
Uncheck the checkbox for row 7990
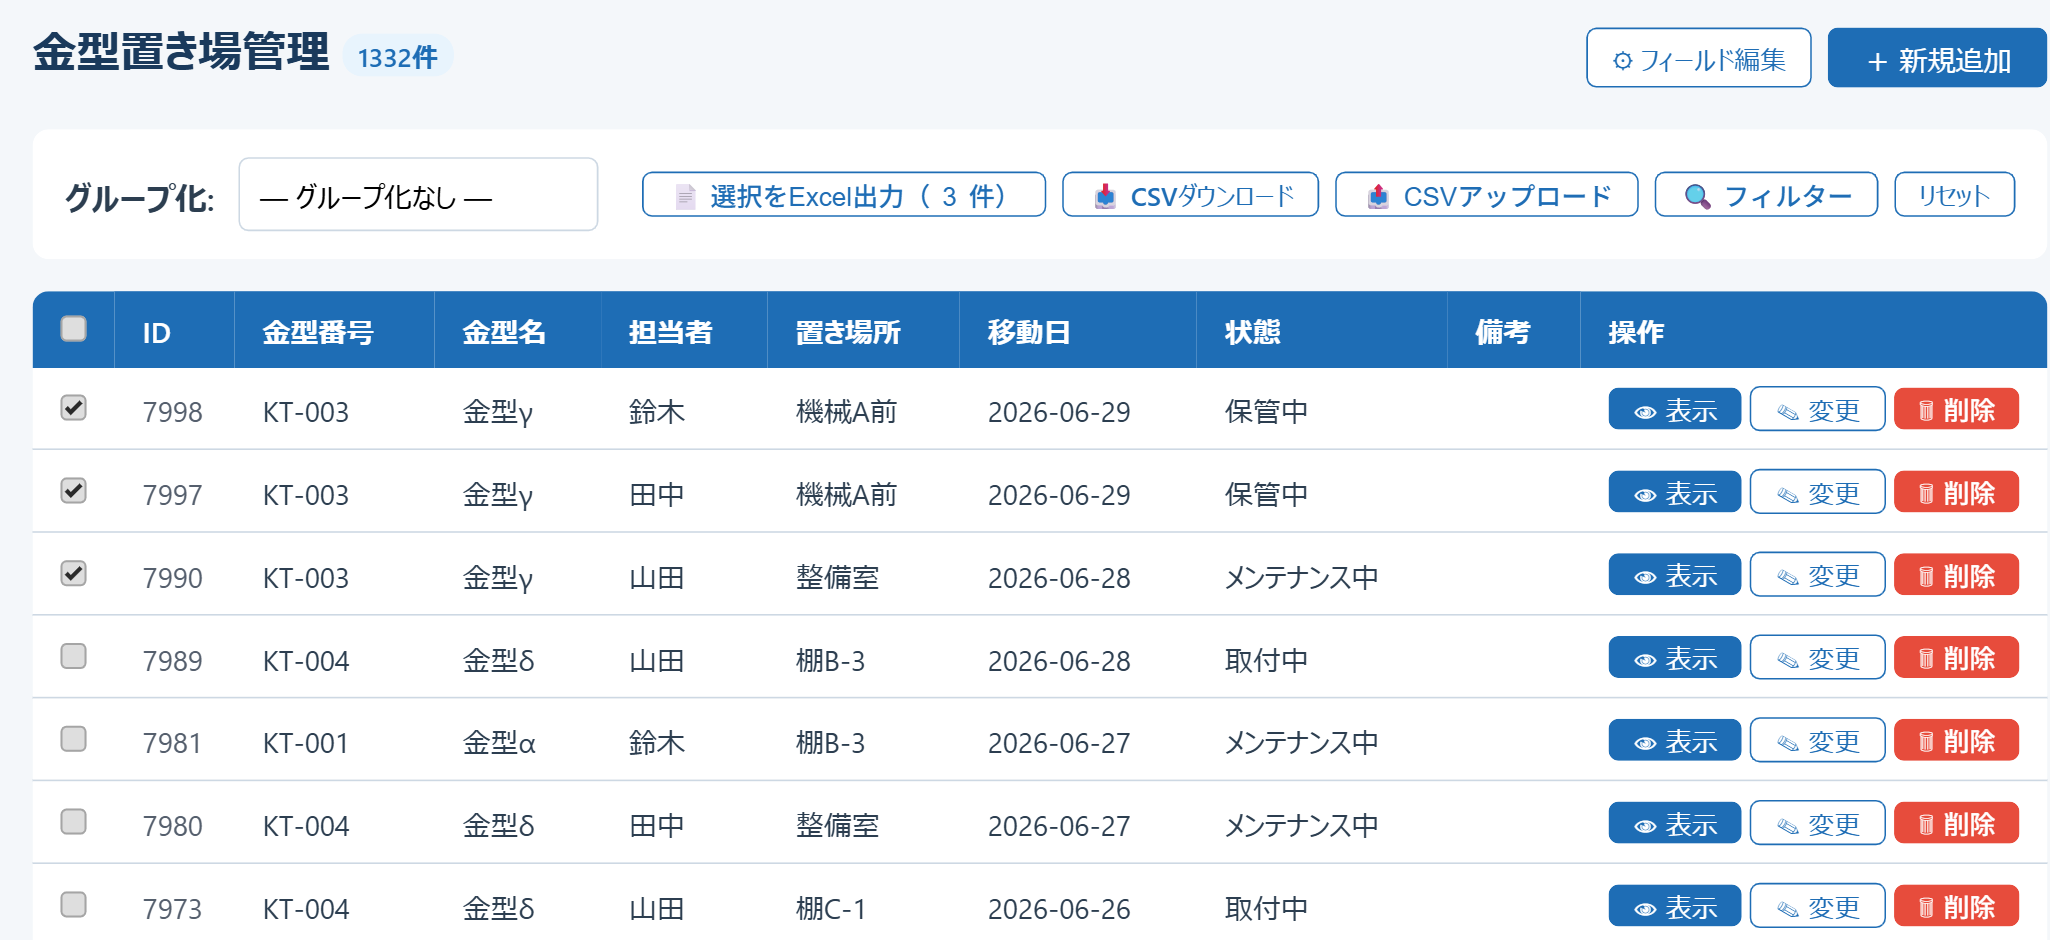(74, 574)
